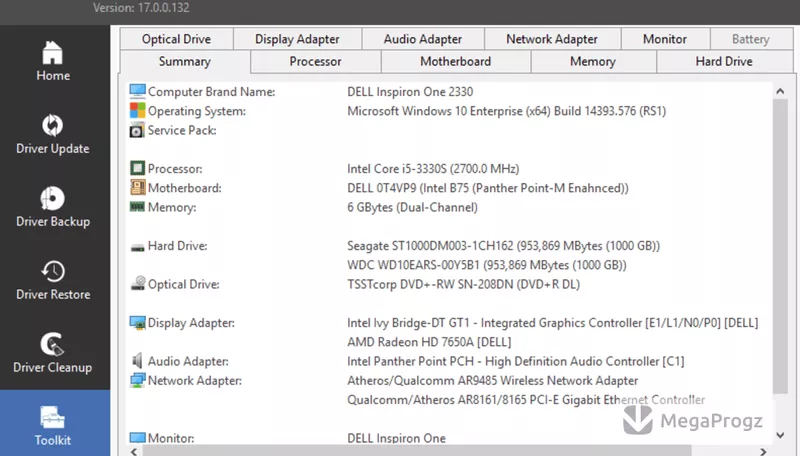Viewport: 800px width, 456px height.
Task: Open Driver Restore in sidebar
Action: [x=53, y=280]
